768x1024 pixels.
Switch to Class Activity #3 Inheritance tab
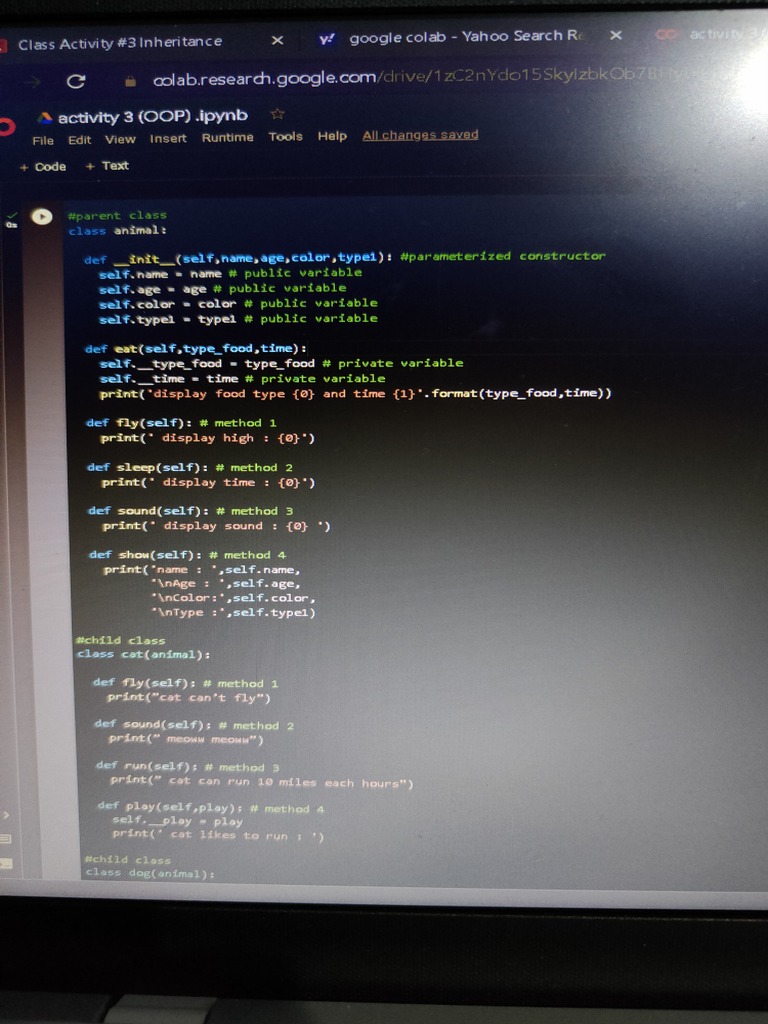pyautogui.click(x=120, y=43)
